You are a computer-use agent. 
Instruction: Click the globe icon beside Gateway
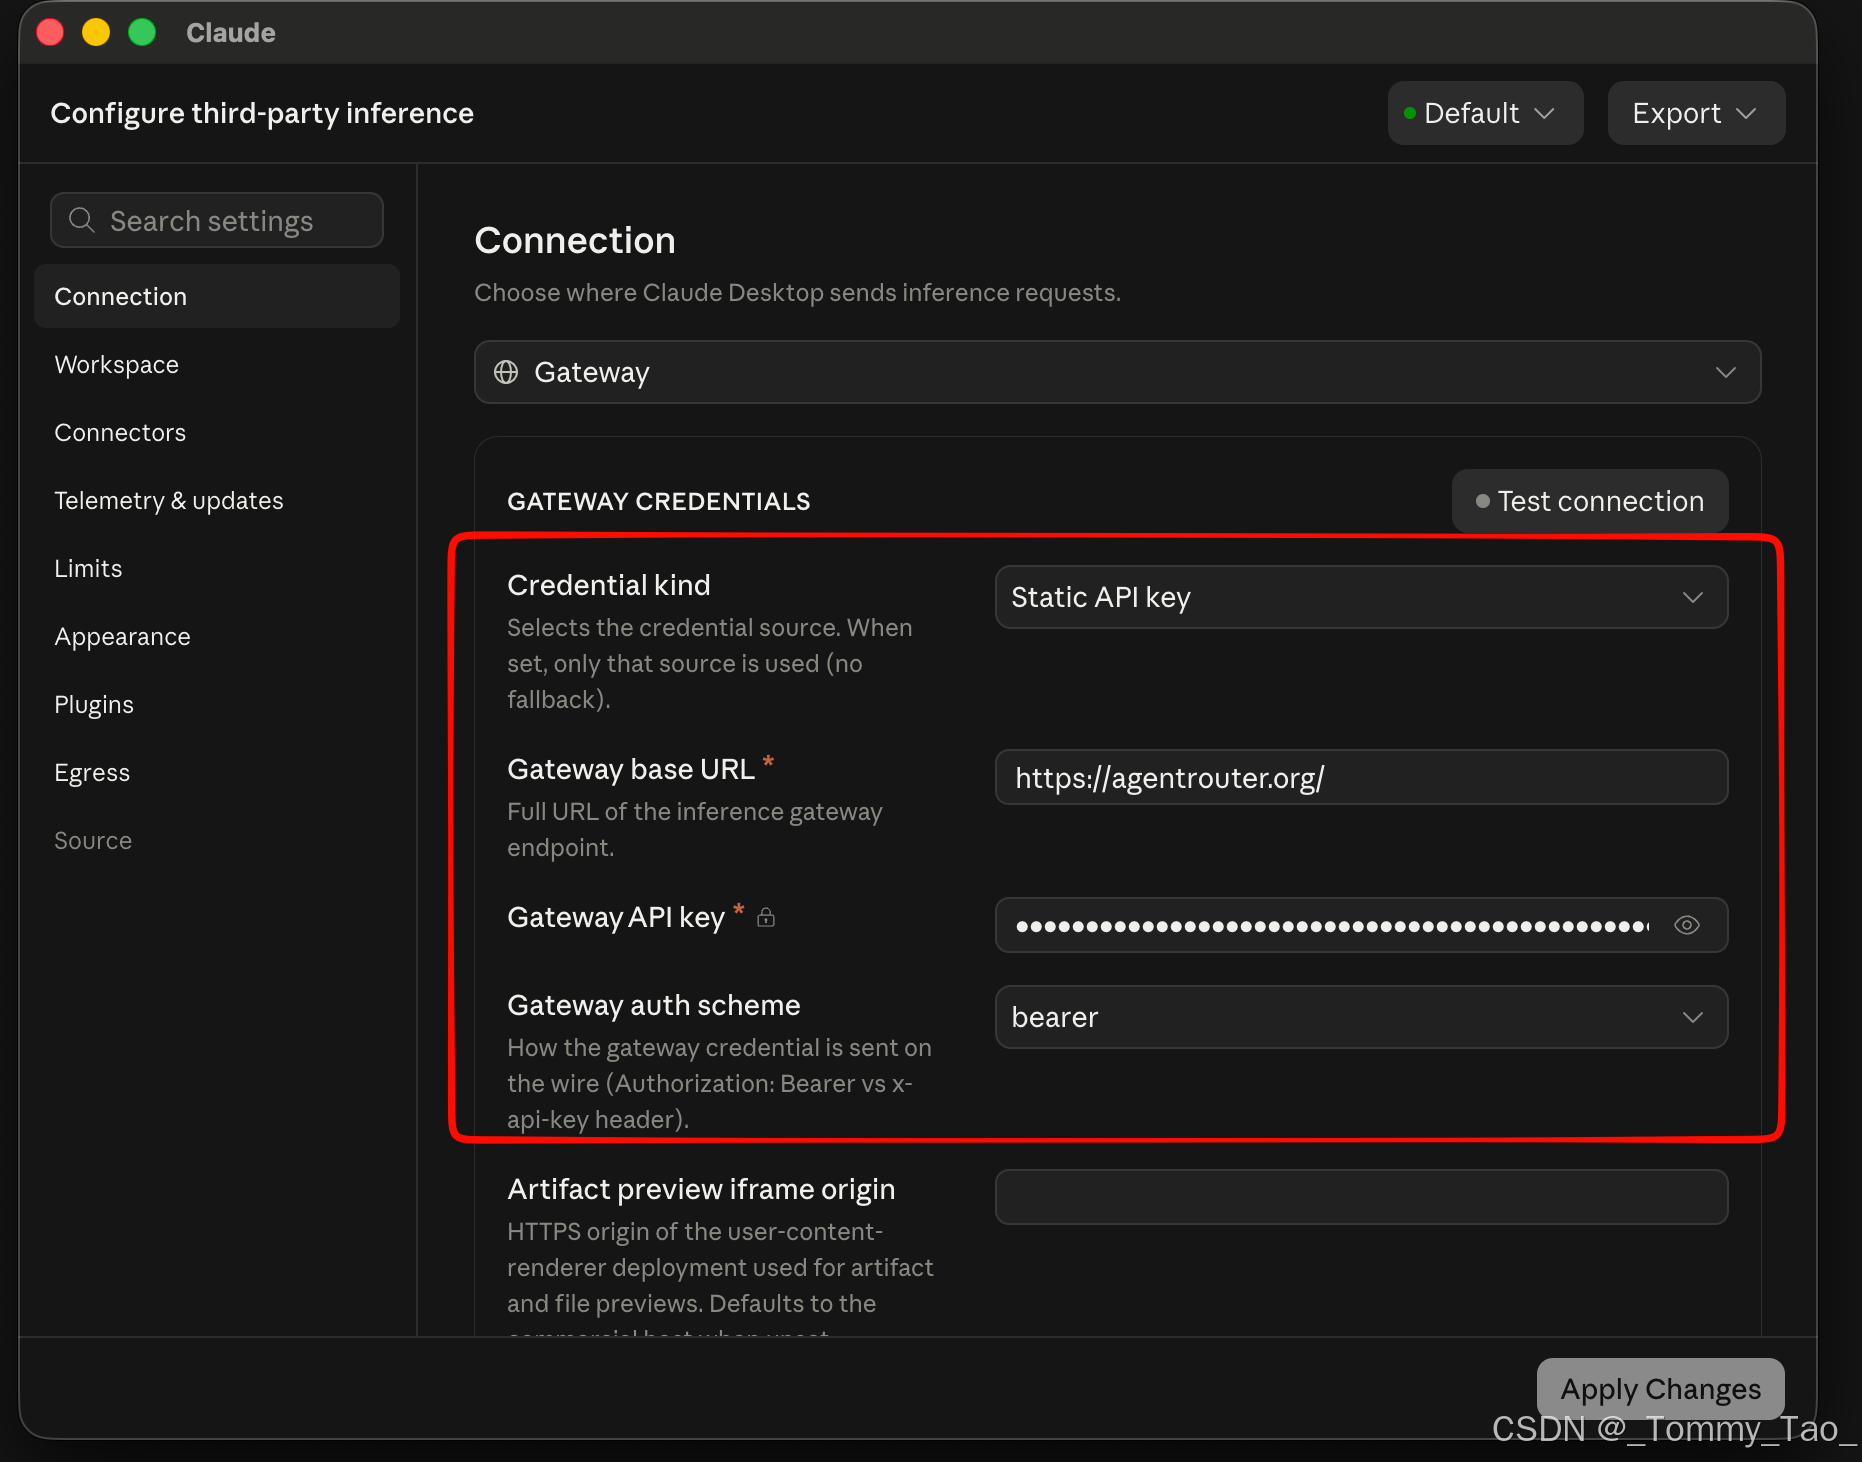coord(506,372)
